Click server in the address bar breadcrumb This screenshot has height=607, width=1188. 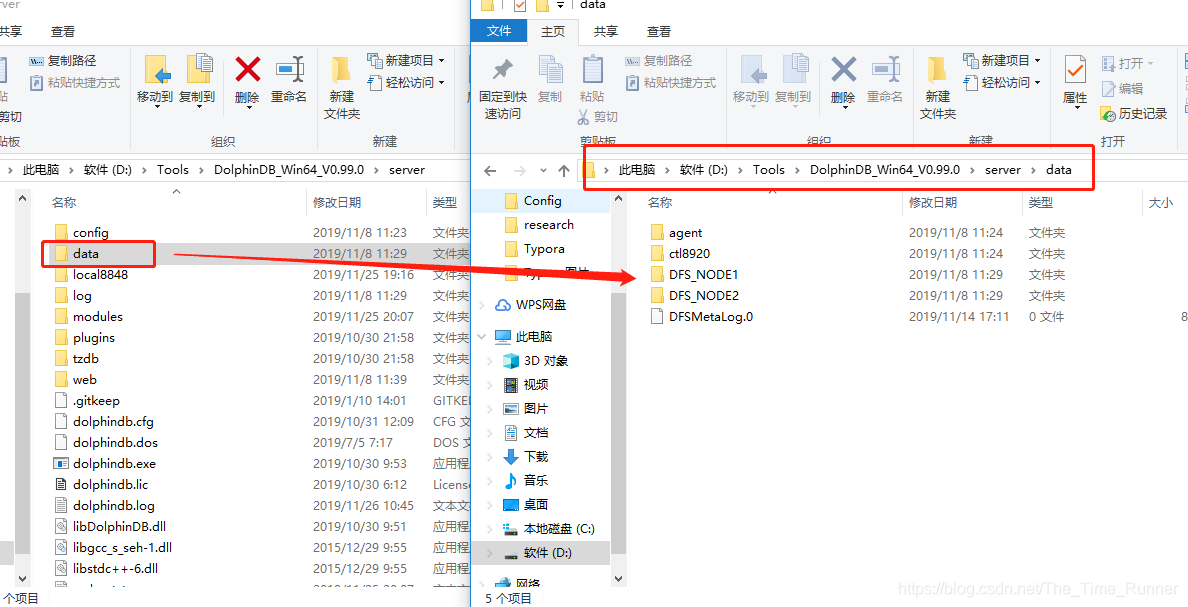click(1002, 169)
